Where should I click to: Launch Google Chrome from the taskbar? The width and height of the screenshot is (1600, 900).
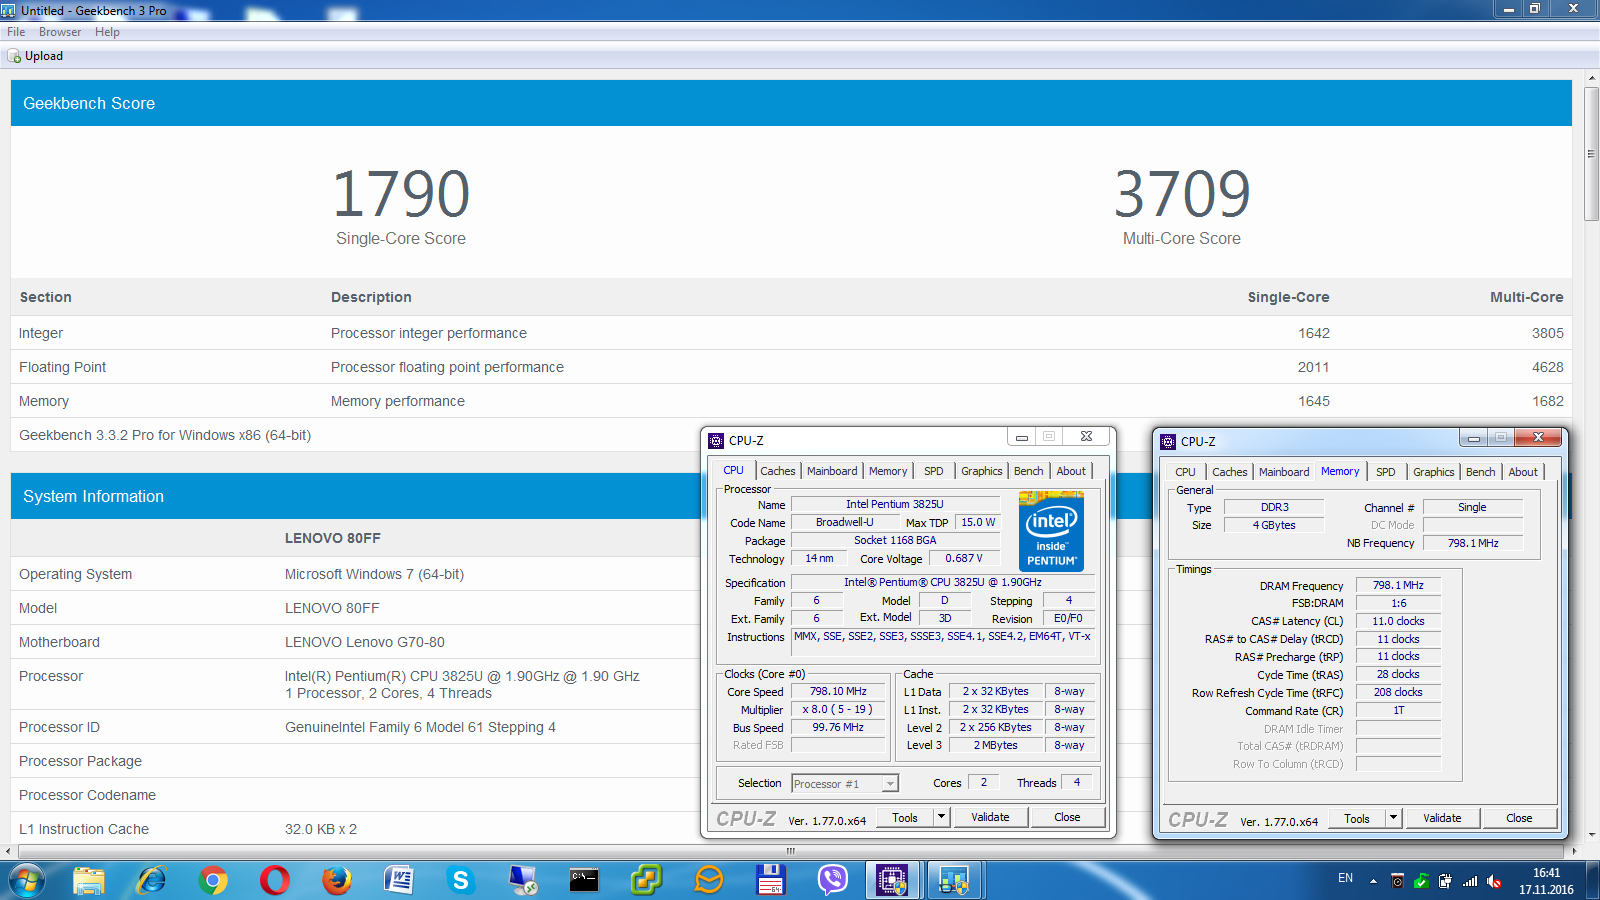point(213,880)
